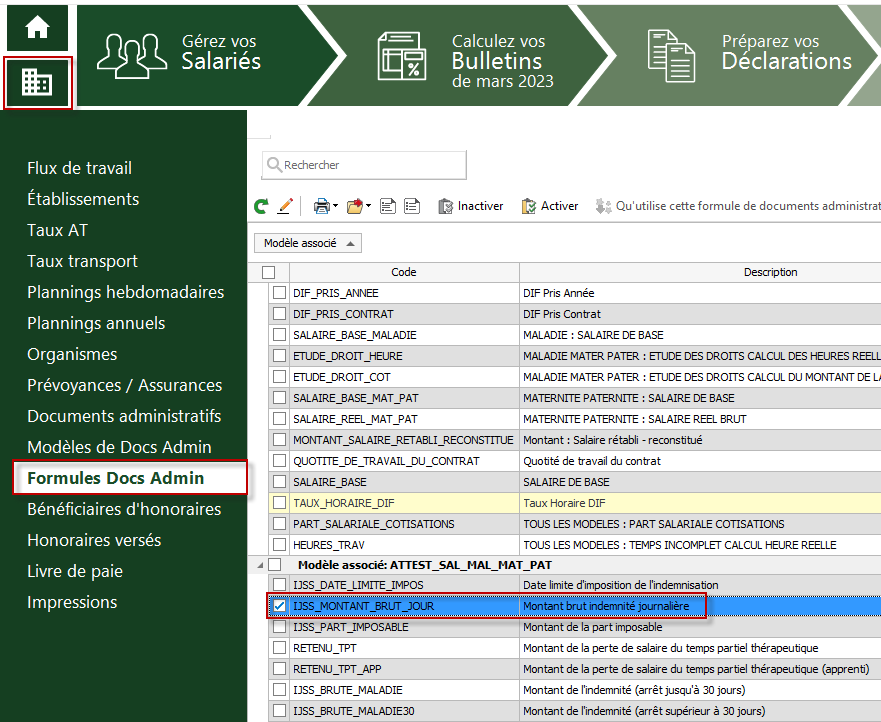
Task: Check the IJSS_BRUTE_MALADIE30 row checkbox
Action: (x=279, y=711)
